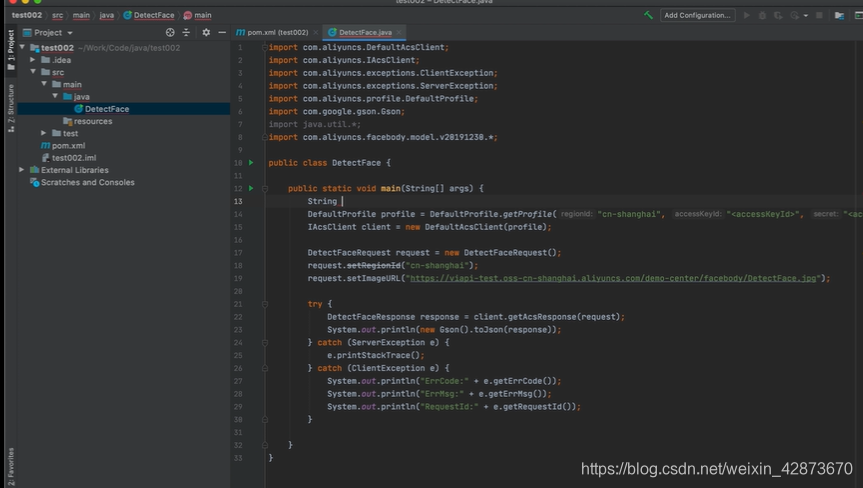
Task: Open the Project panel settings gear
Action: click(206, 32)
